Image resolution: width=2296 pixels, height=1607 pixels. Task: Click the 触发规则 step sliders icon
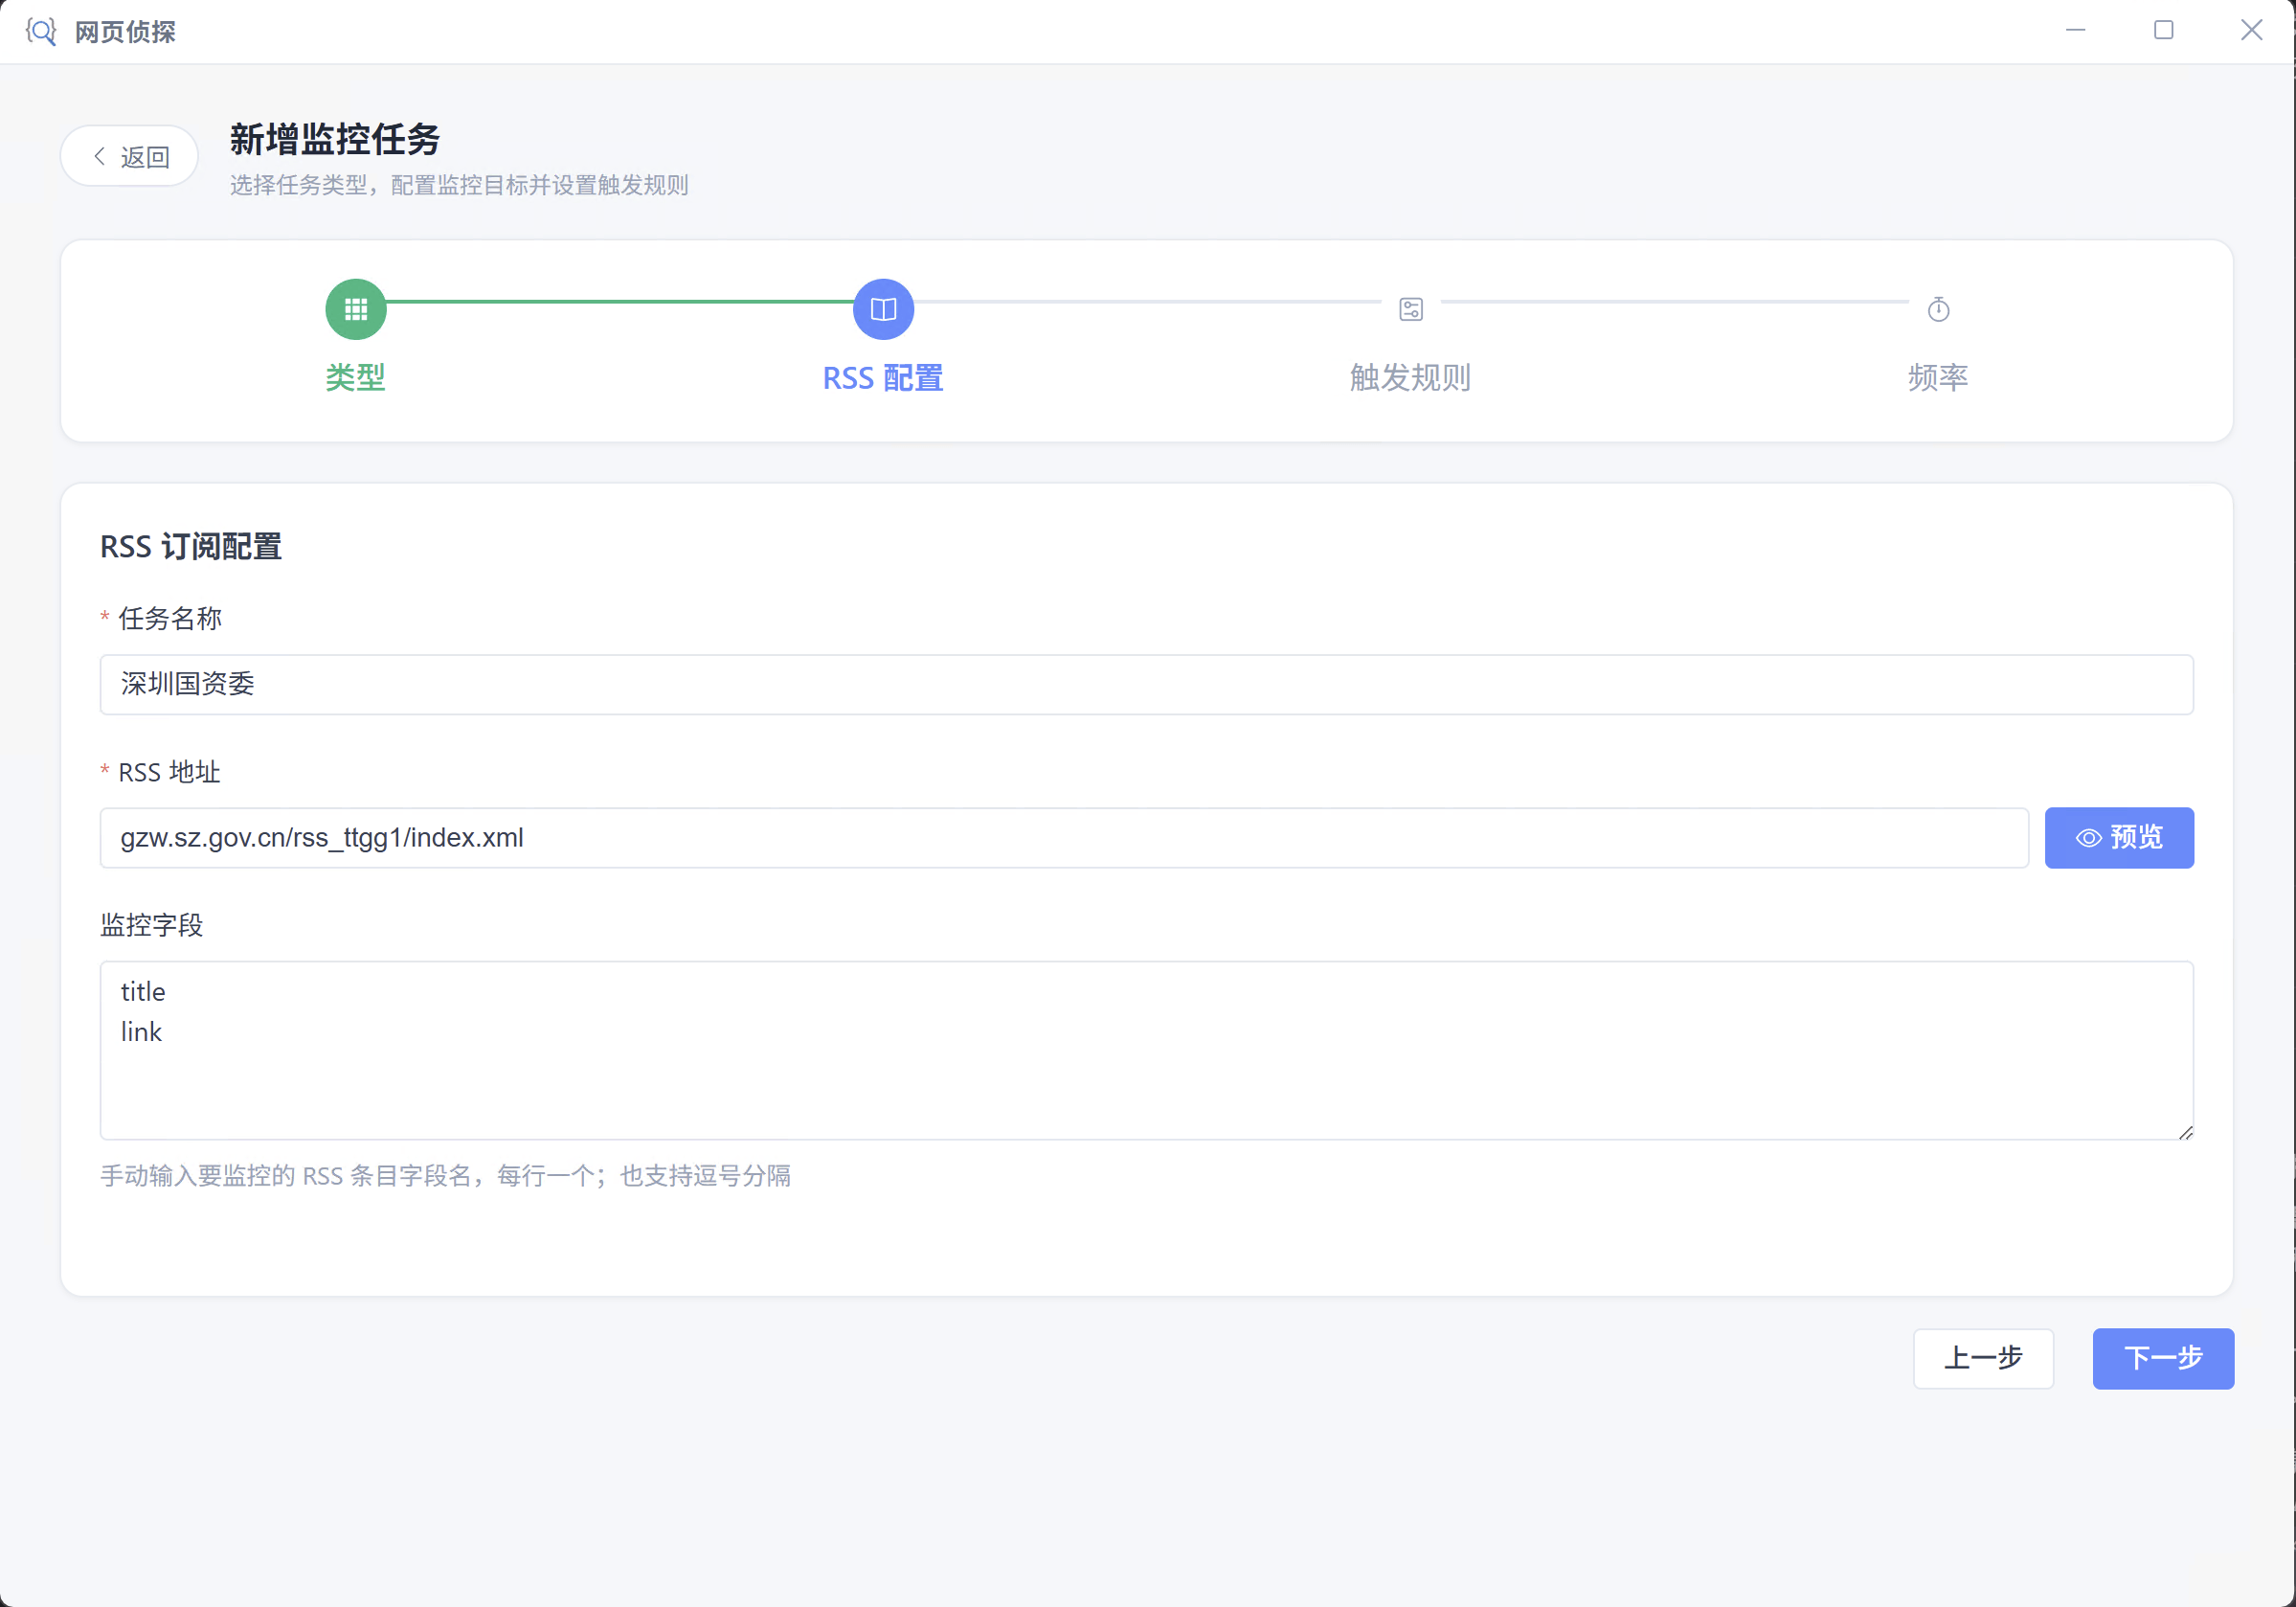point(1411,309)
